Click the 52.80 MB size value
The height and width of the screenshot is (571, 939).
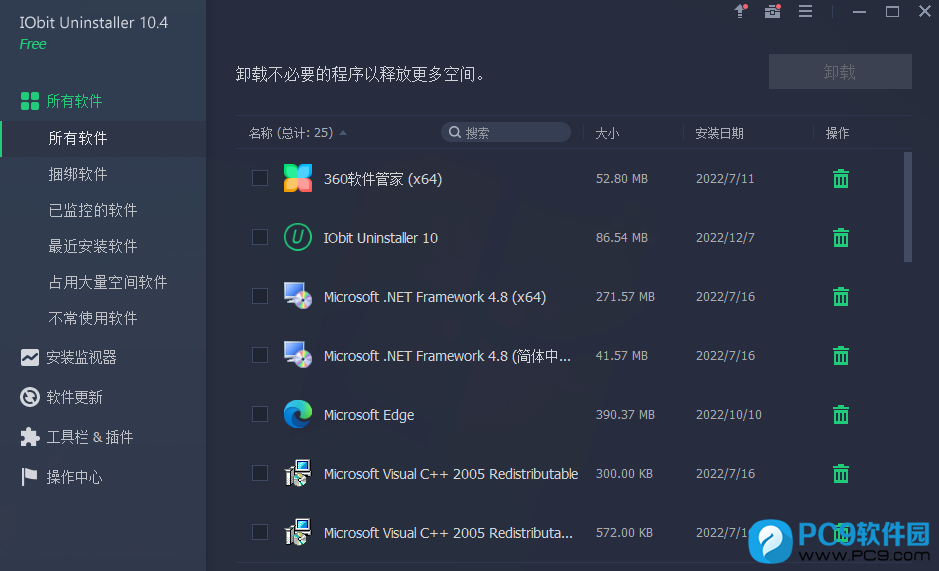[x=622, y=179]
